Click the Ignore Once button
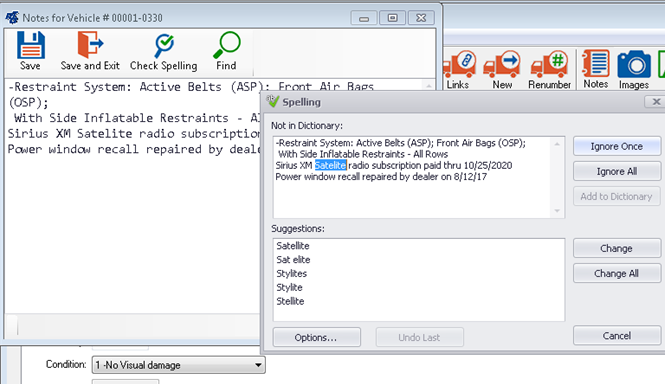This screenshot has width=665, height=384. point(617,146)
